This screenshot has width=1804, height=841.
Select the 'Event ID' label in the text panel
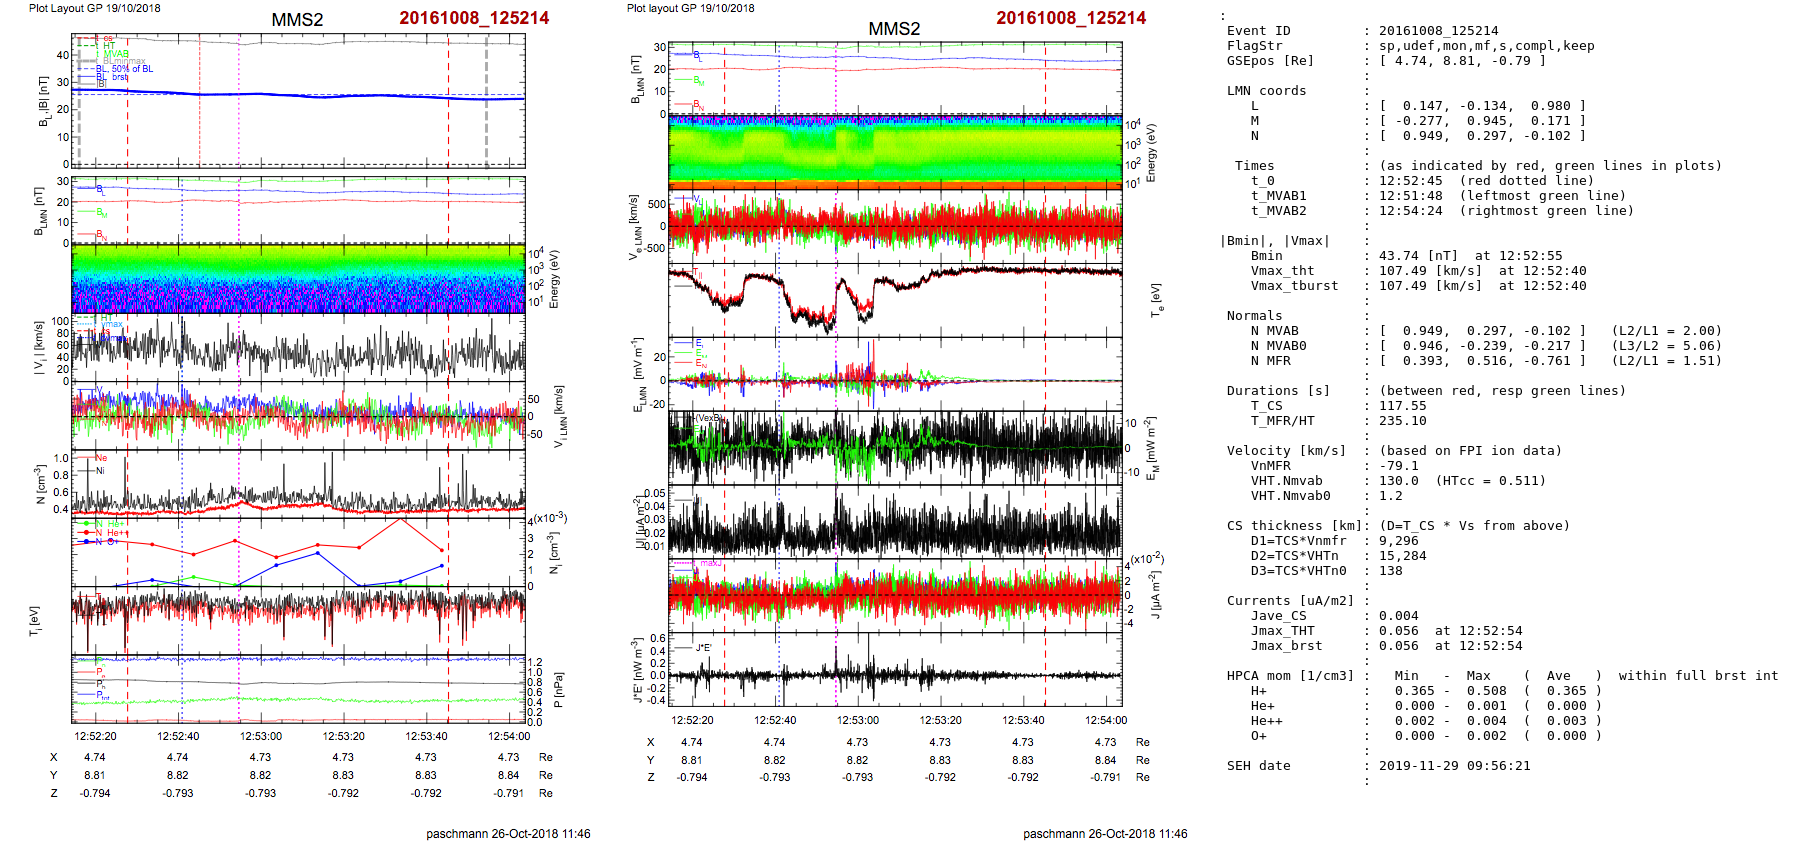coord(1258,31)
